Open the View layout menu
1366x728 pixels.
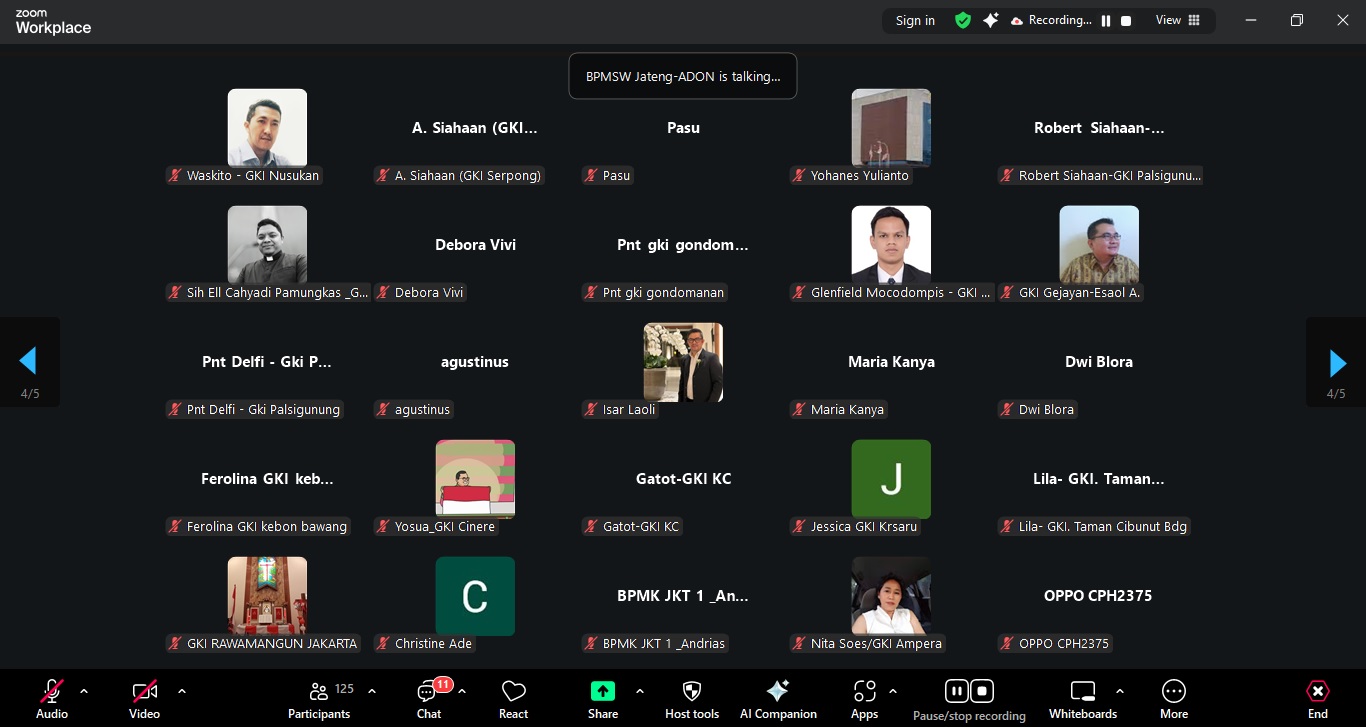1177,20
